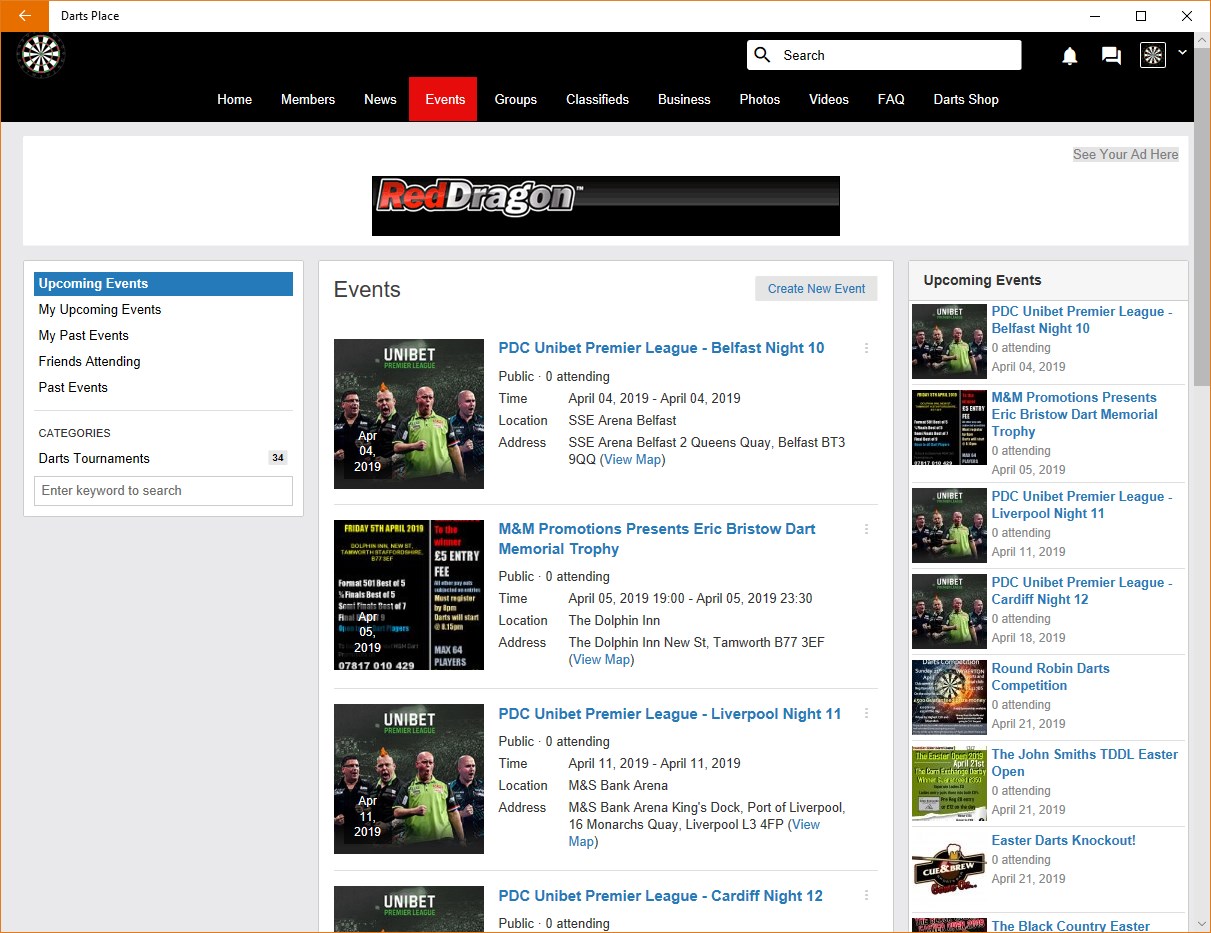The width and height of the screenshot is (1211, 933).
Task: Go to the Home page
Action: click(235, 99)
